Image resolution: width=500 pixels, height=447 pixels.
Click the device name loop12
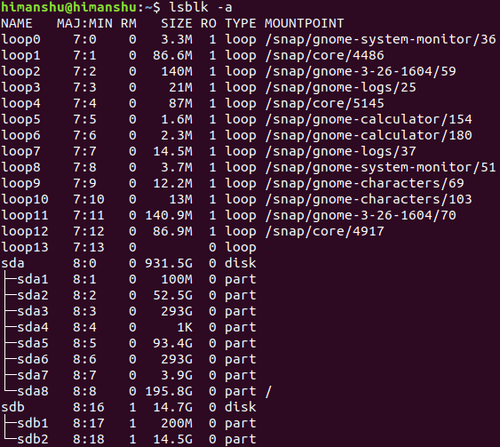pos(25,231)
